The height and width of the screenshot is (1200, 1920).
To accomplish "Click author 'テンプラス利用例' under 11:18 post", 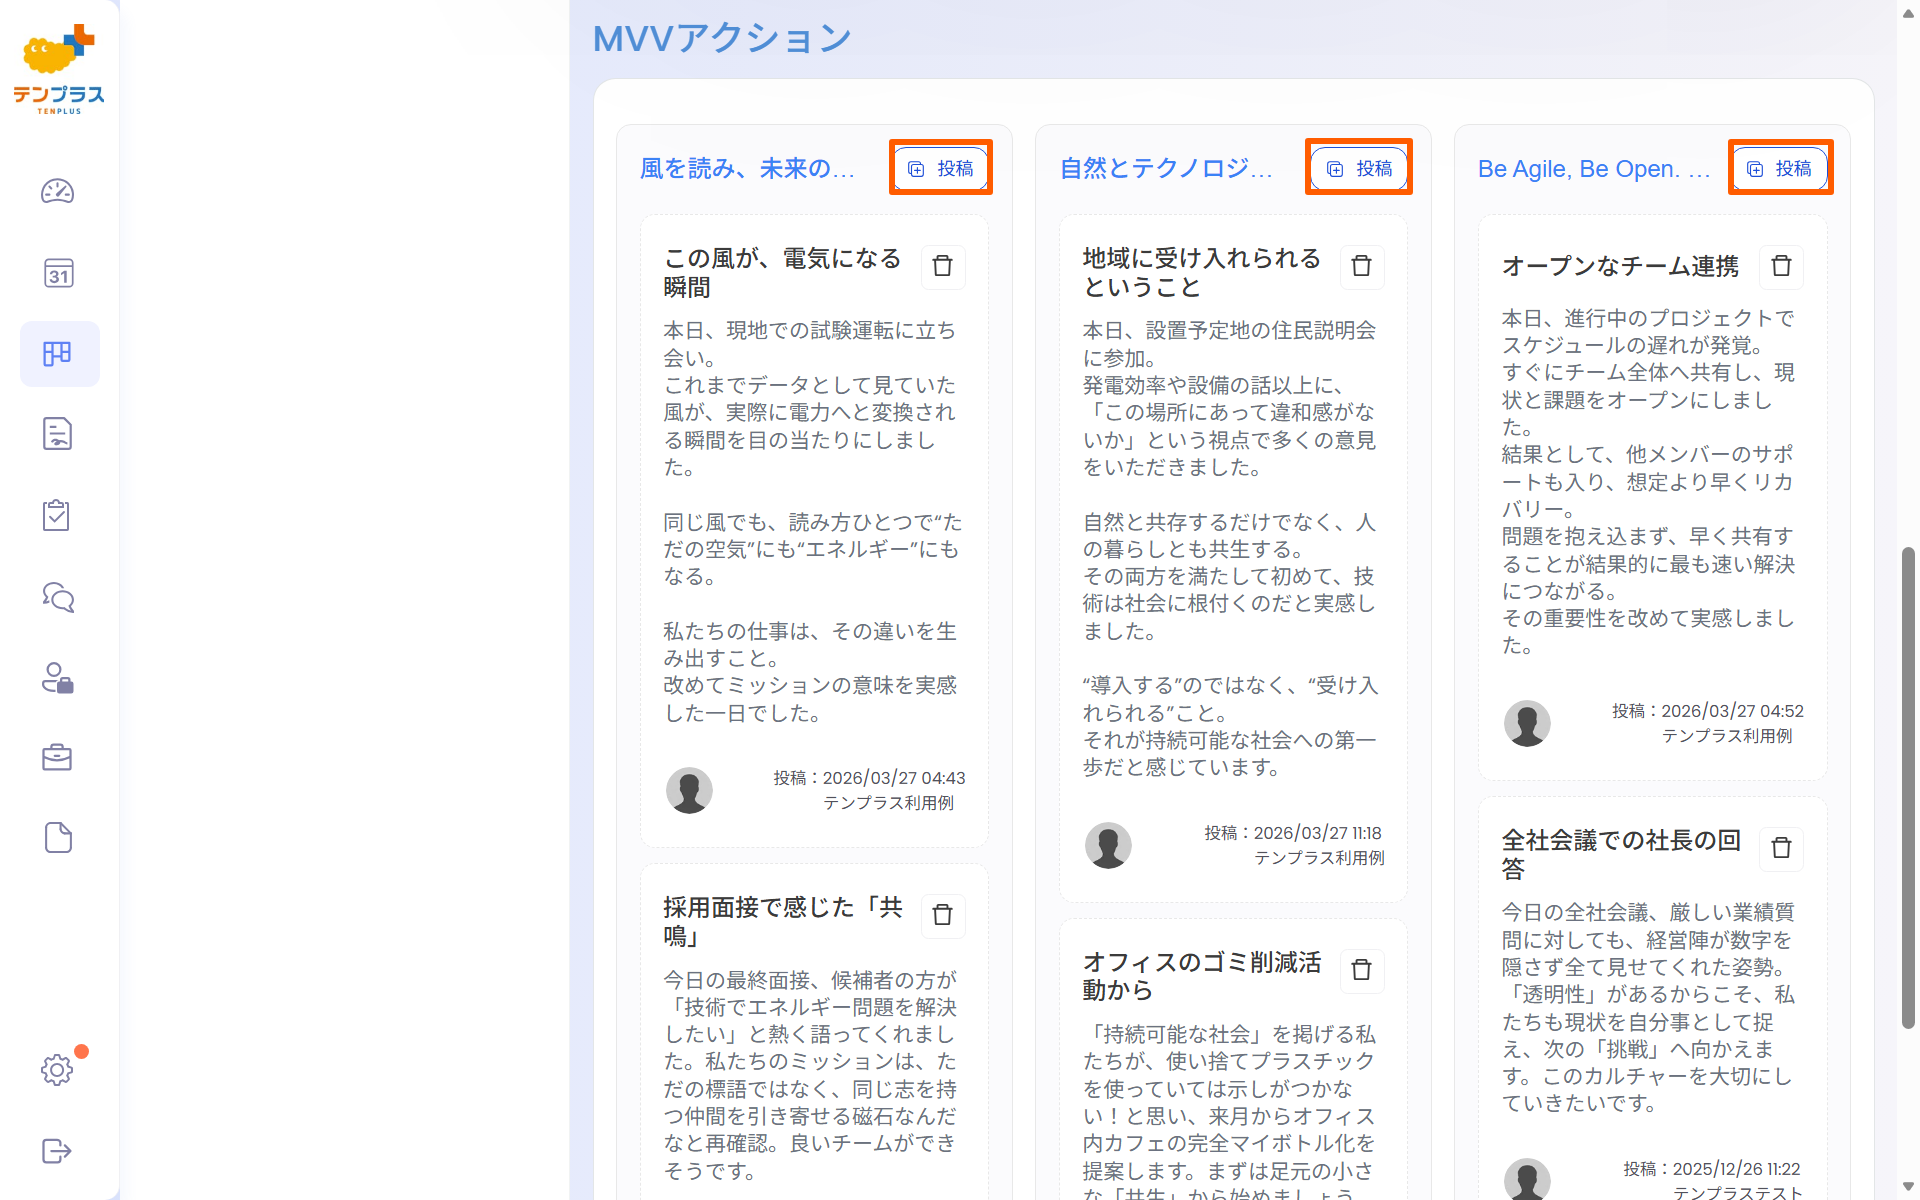I will click(1320, 858).
